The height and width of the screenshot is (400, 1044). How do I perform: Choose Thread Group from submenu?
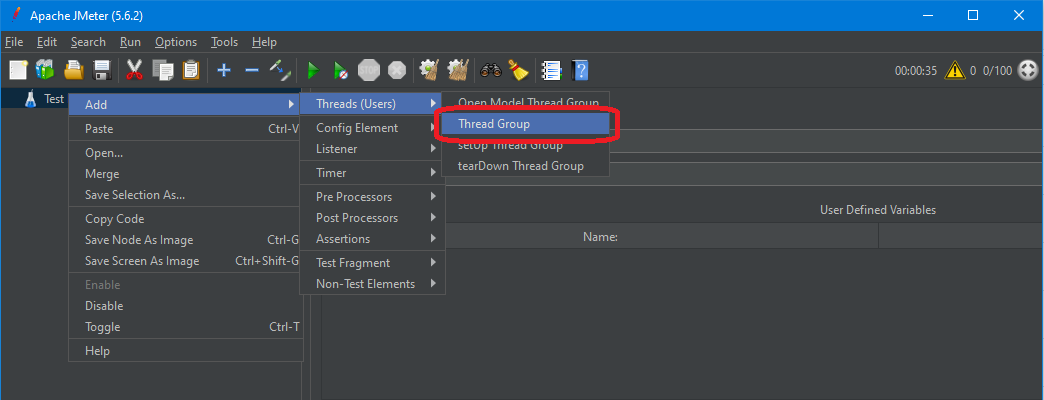[x=525, y=124]
